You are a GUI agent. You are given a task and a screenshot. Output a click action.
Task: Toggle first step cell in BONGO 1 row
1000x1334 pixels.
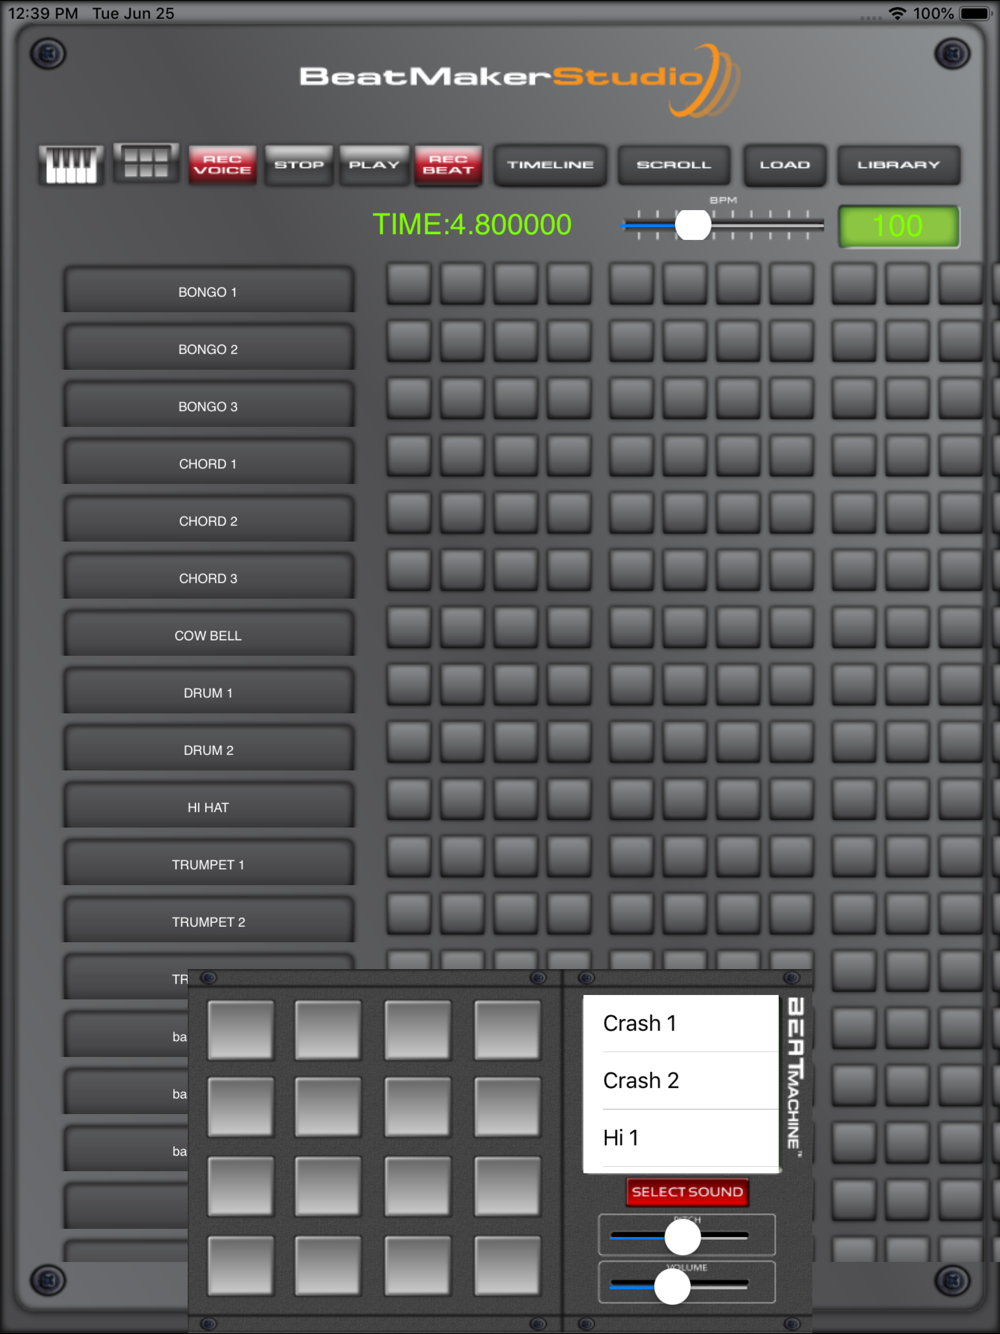coord(409,284)
